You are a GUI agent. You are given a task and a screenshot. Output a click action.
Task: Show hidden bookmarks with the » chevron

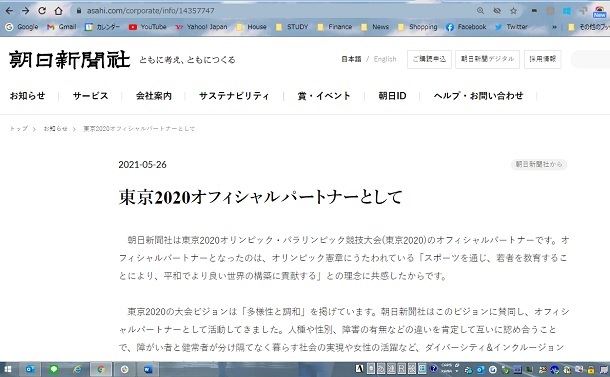[554, 27]
